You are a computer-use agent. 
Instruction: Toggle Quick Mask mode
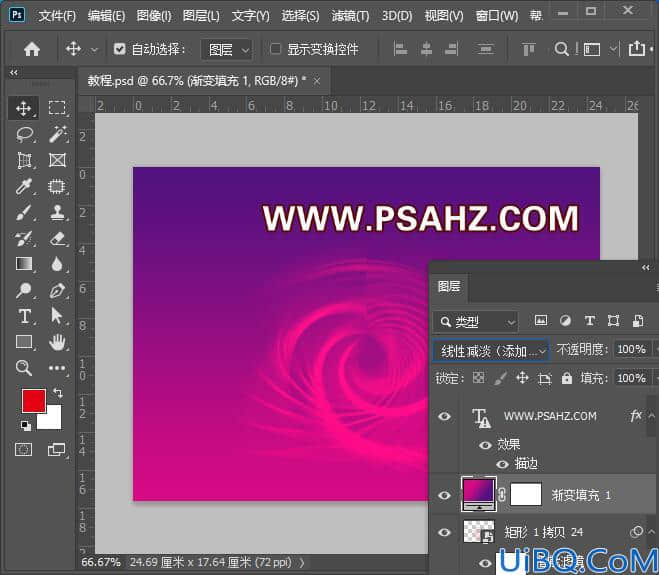(24, 450)
